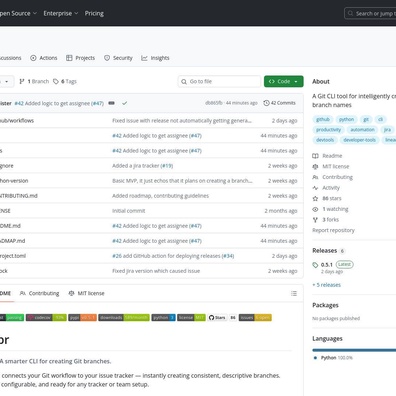Switch to the Contributing tab in readme
396x396 pixels.
39,293
